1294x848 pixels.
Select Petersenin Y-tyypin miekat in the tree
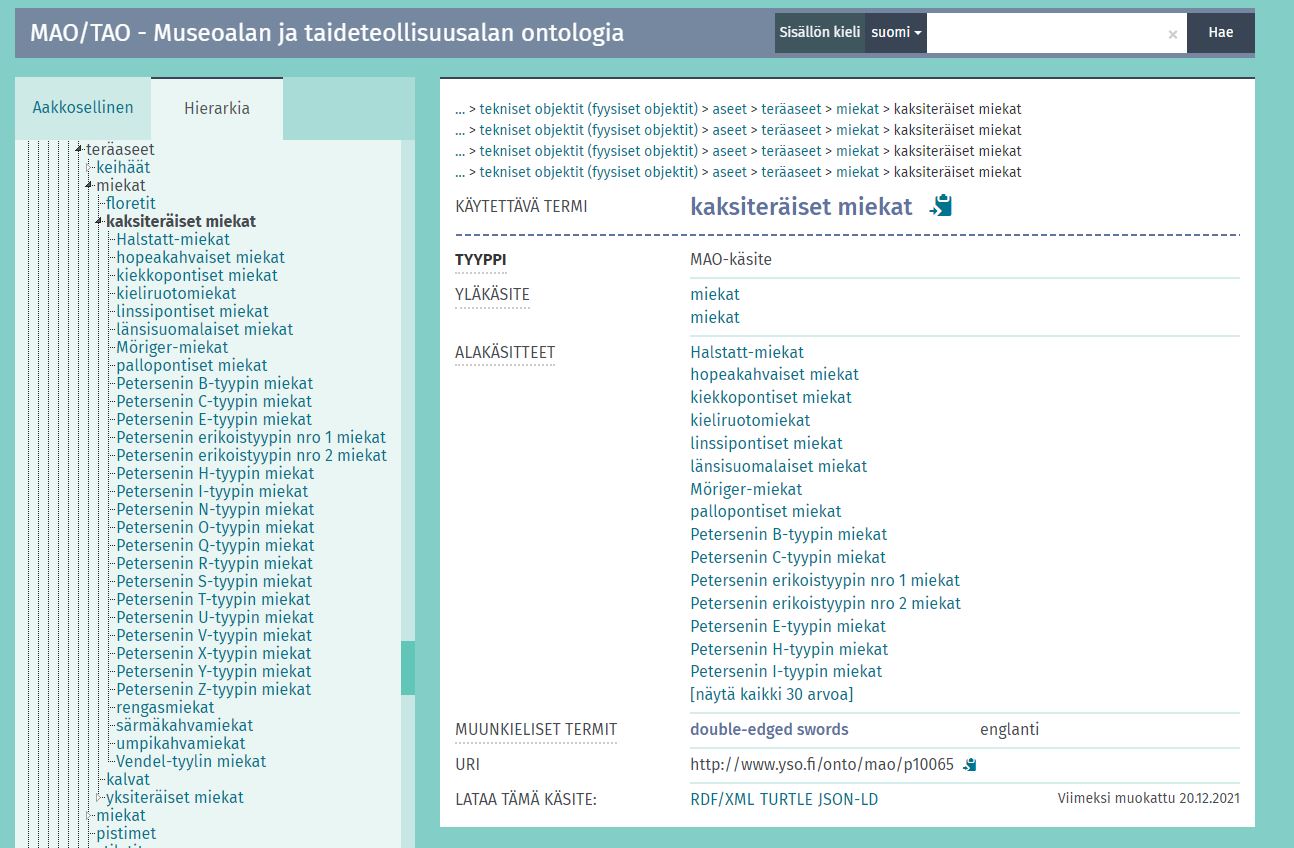(213, 671)
